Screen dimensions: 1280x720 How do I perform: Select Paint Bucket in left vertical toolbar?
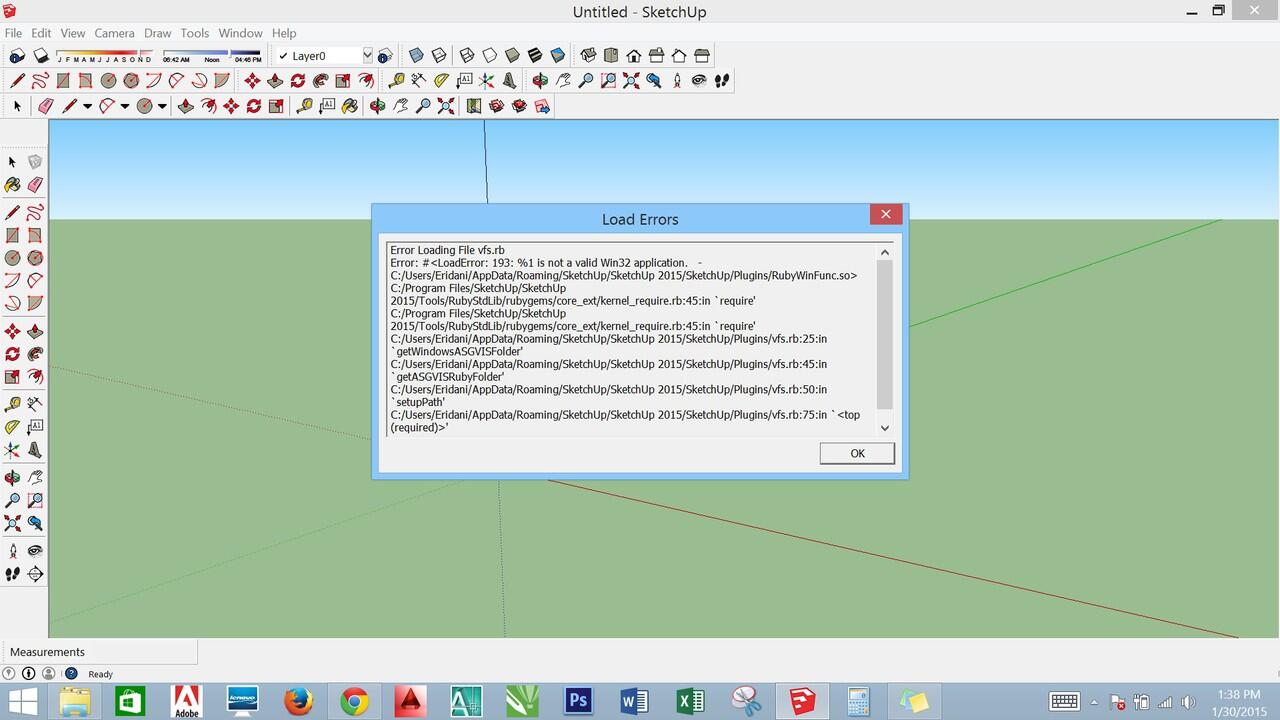[x=12, y=185]
